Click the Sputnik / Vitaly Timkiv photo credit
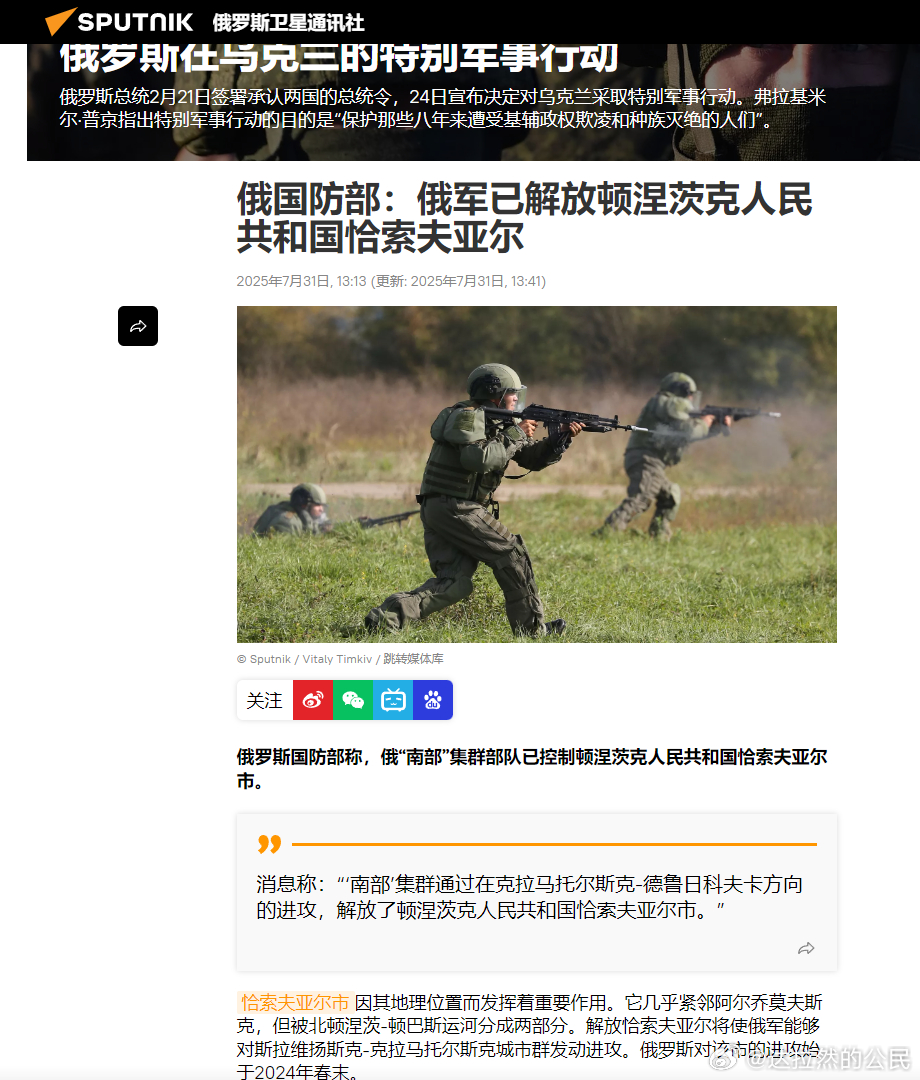This screenshot has width=920, height=1080. point(304,659)
